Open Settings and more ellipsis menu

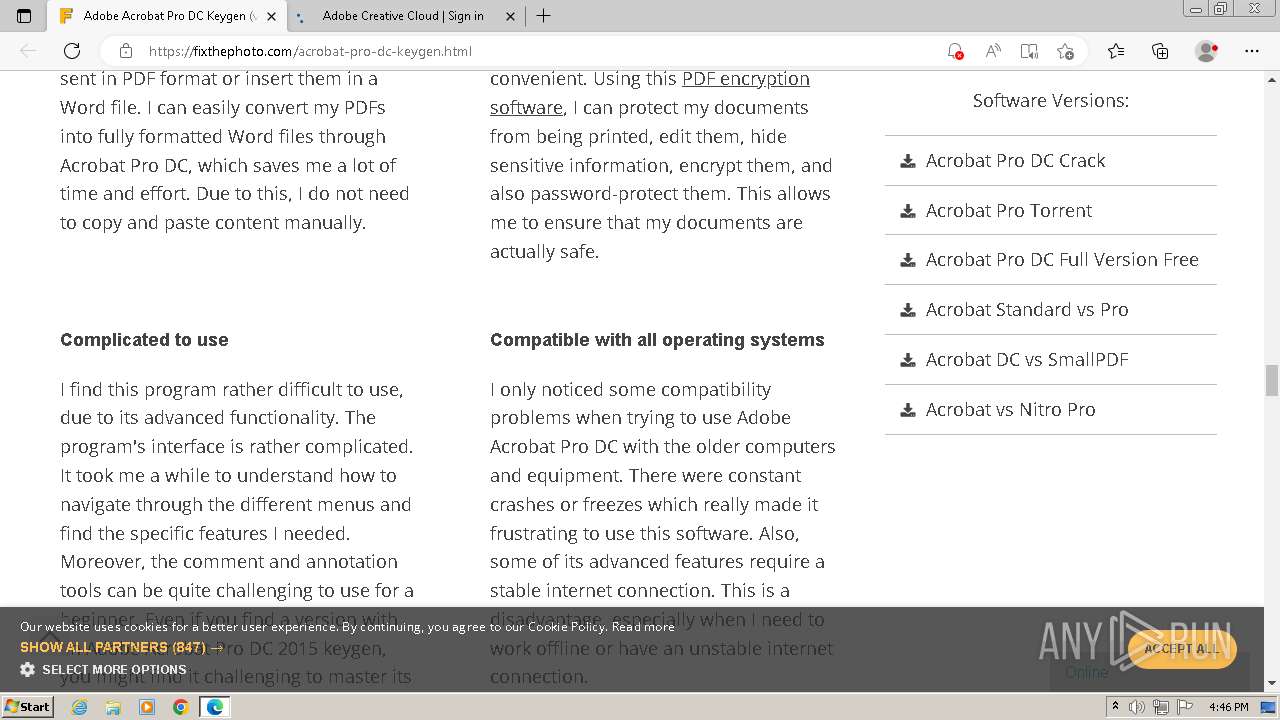tap(1252, 51)
